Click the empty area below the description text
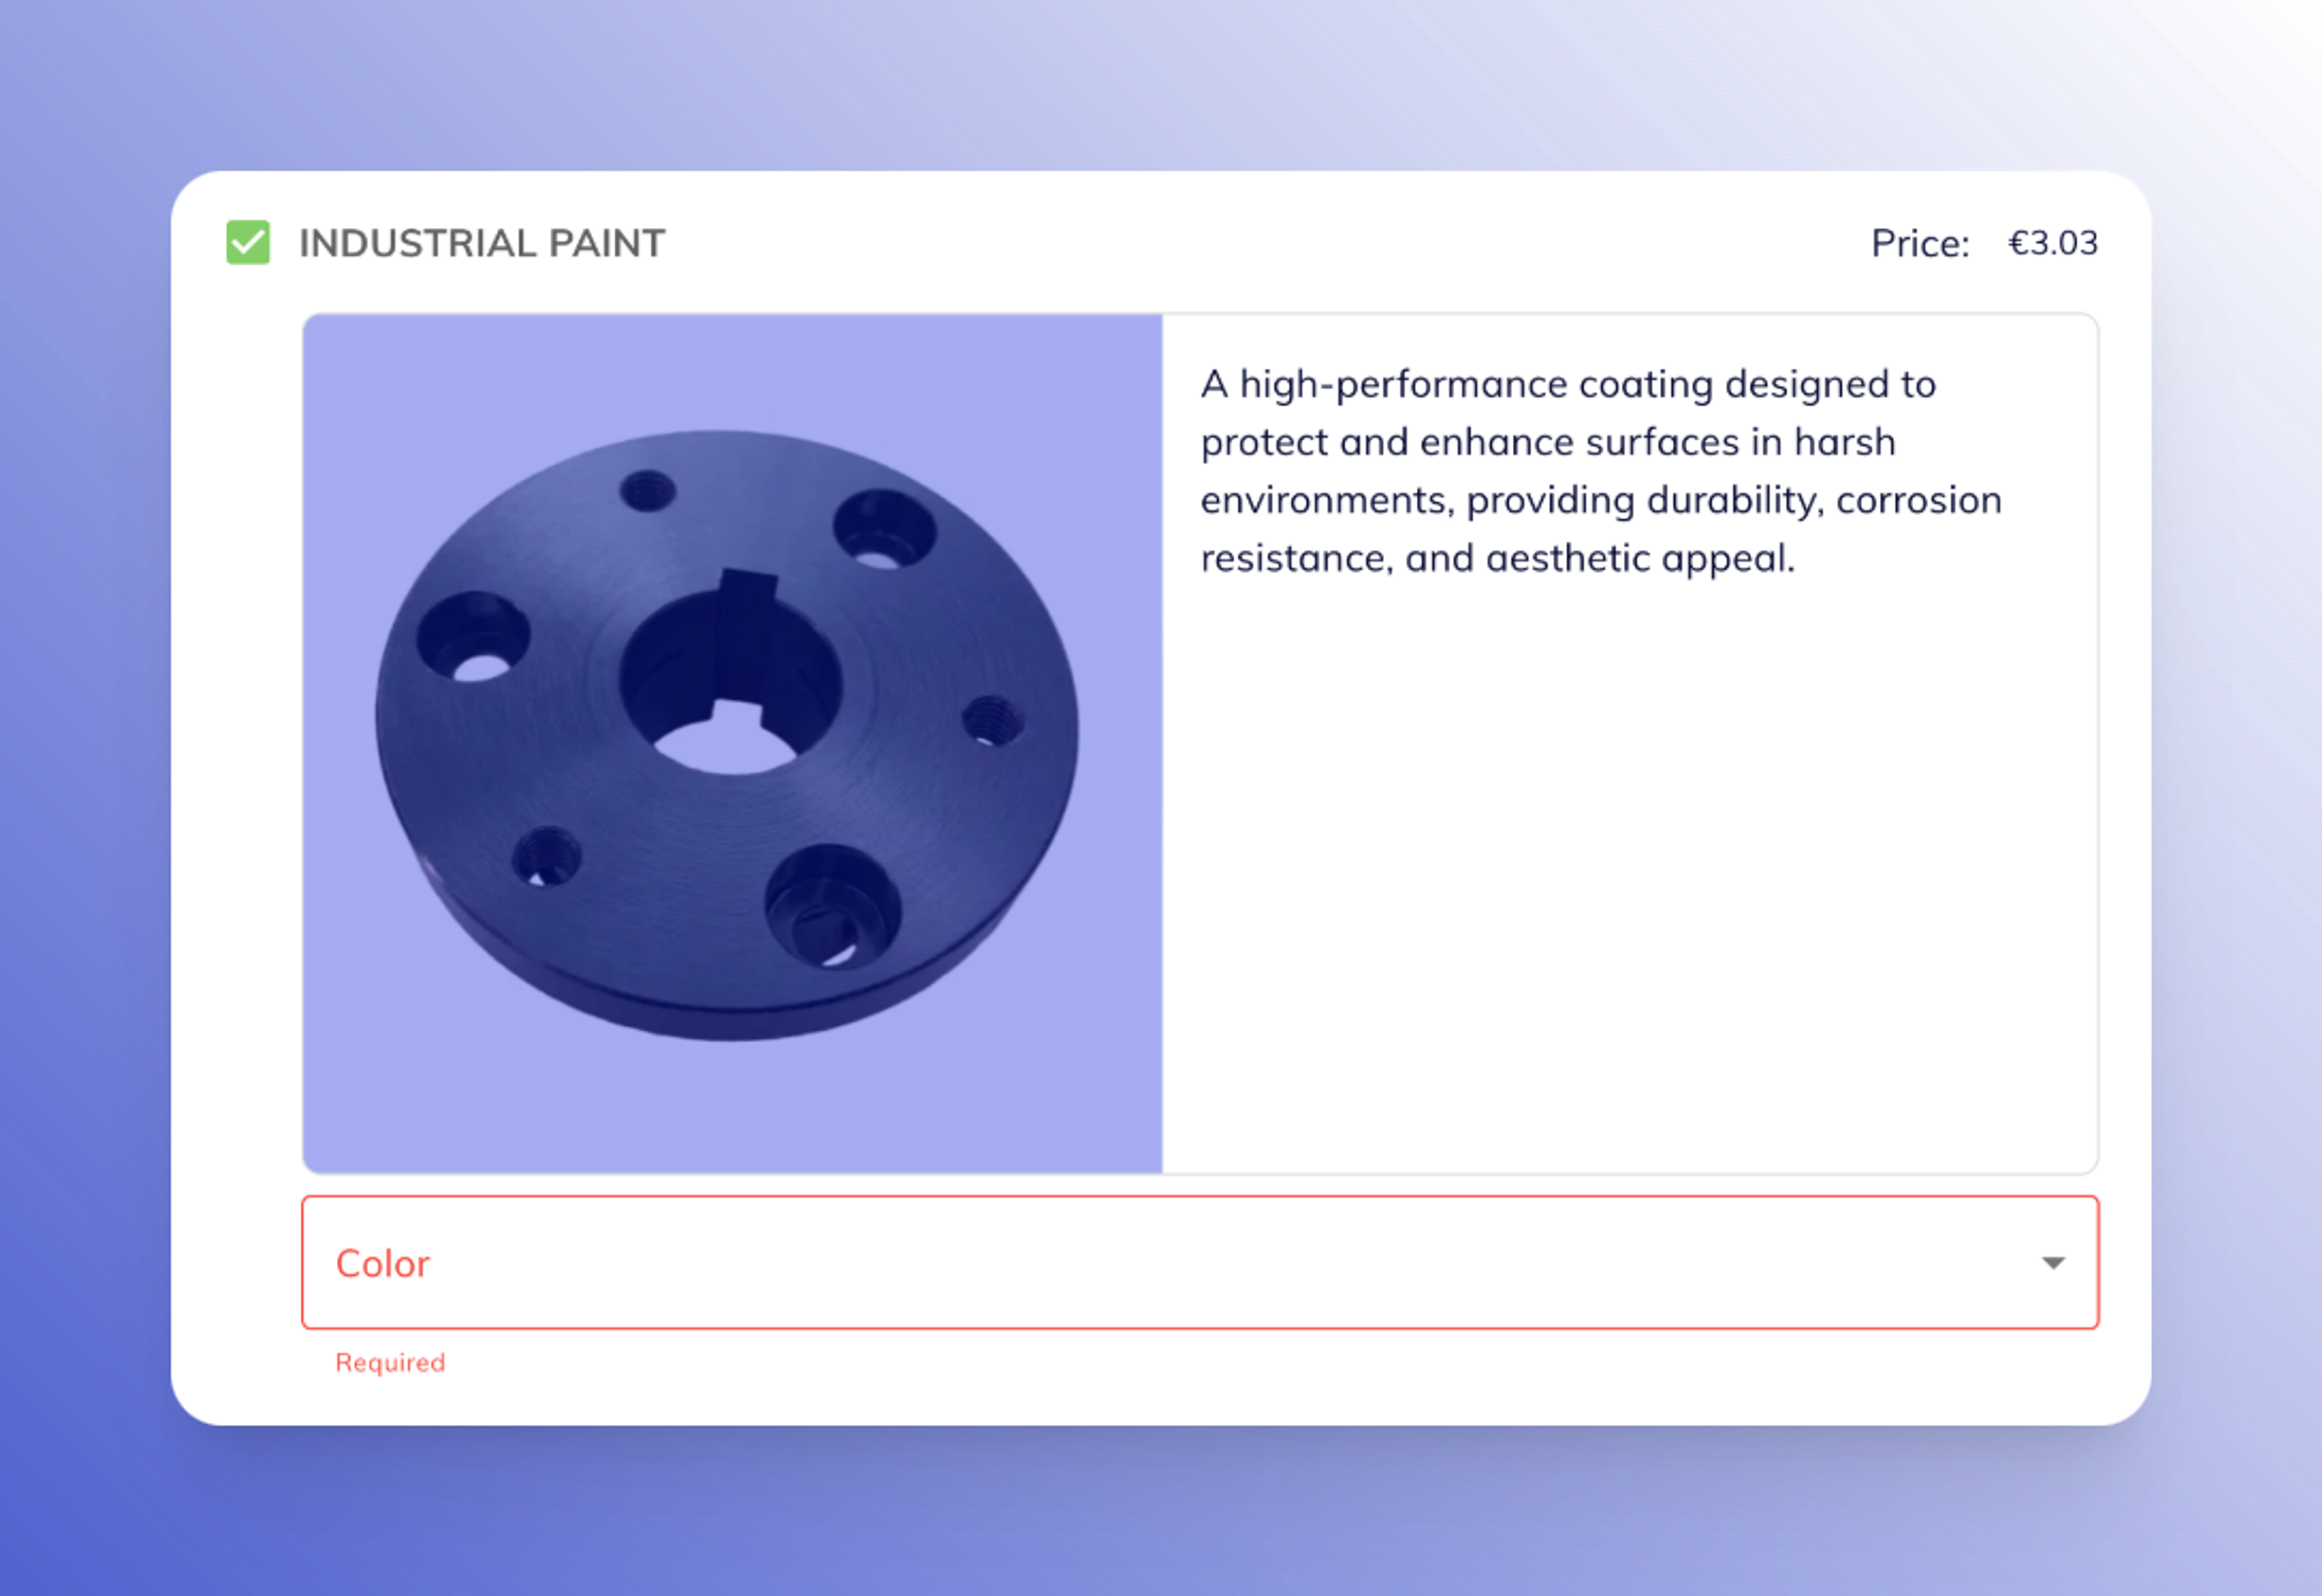The image size is (2322, 1596). click(1630, 880)
